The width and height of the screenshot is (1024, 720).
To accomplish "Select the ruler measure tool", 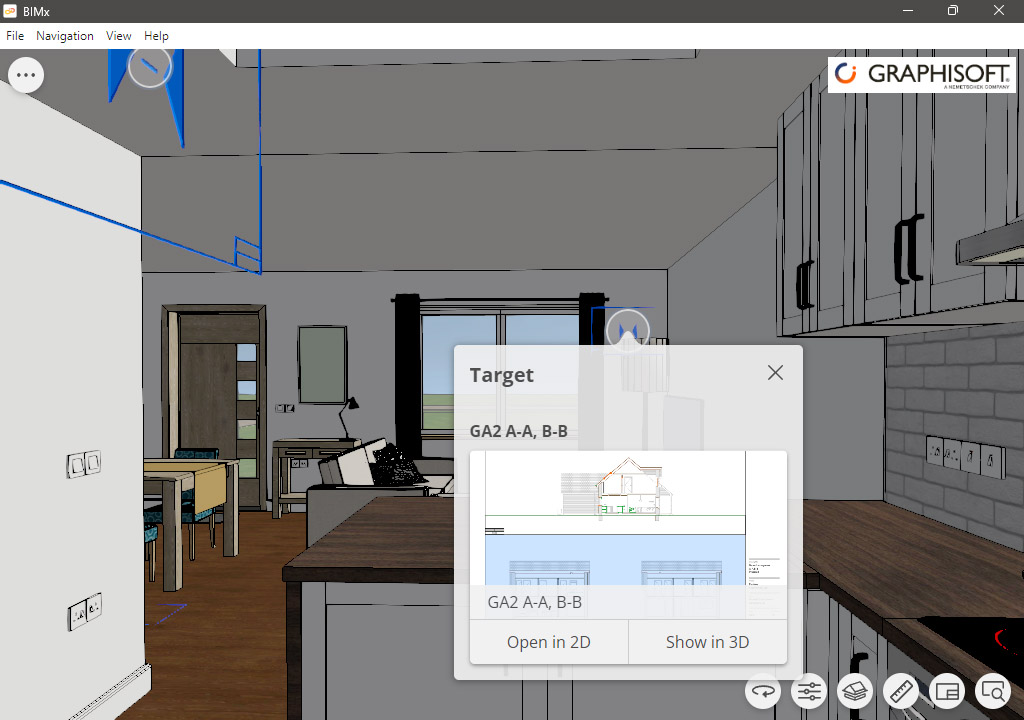I will [x=901, y=691].
